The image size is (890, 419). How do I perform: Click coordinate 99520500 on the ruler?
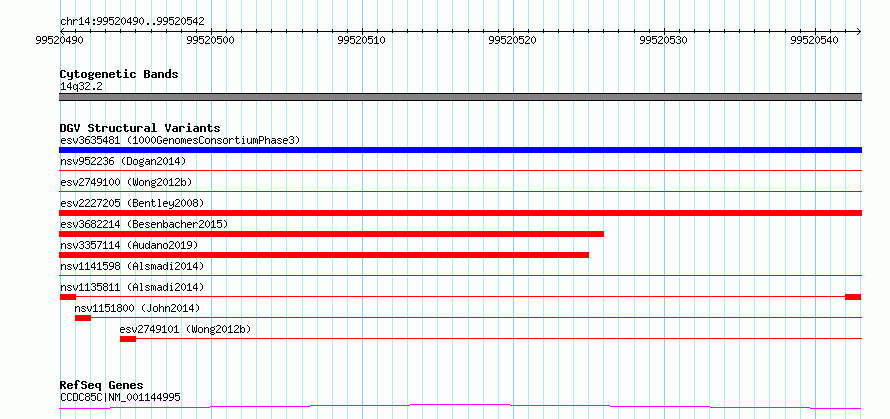tap(211, 40)
